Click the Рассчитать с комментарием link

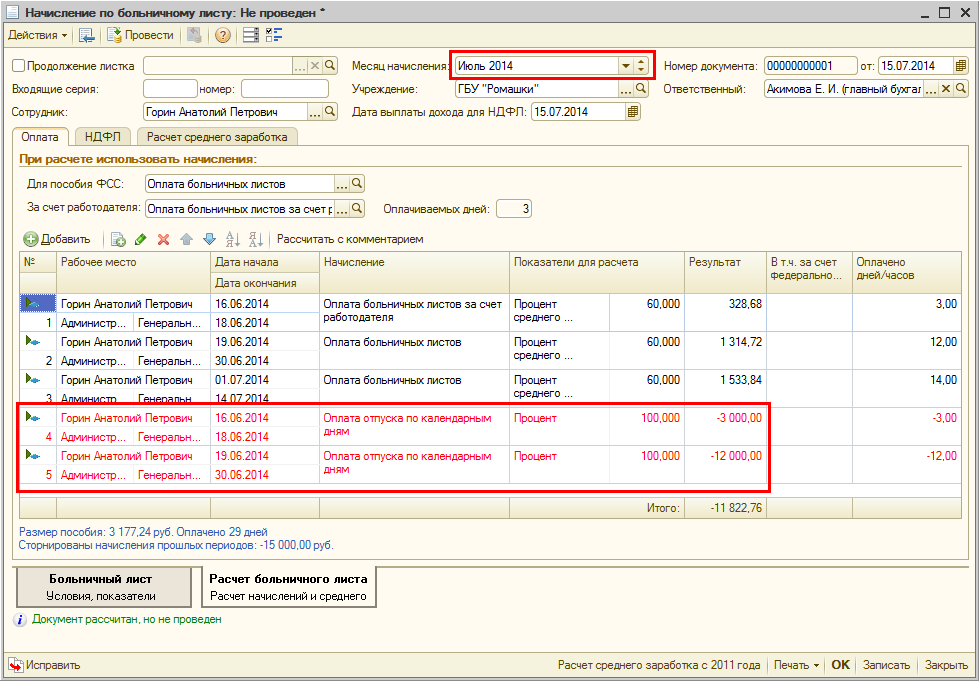pos(350,239)
